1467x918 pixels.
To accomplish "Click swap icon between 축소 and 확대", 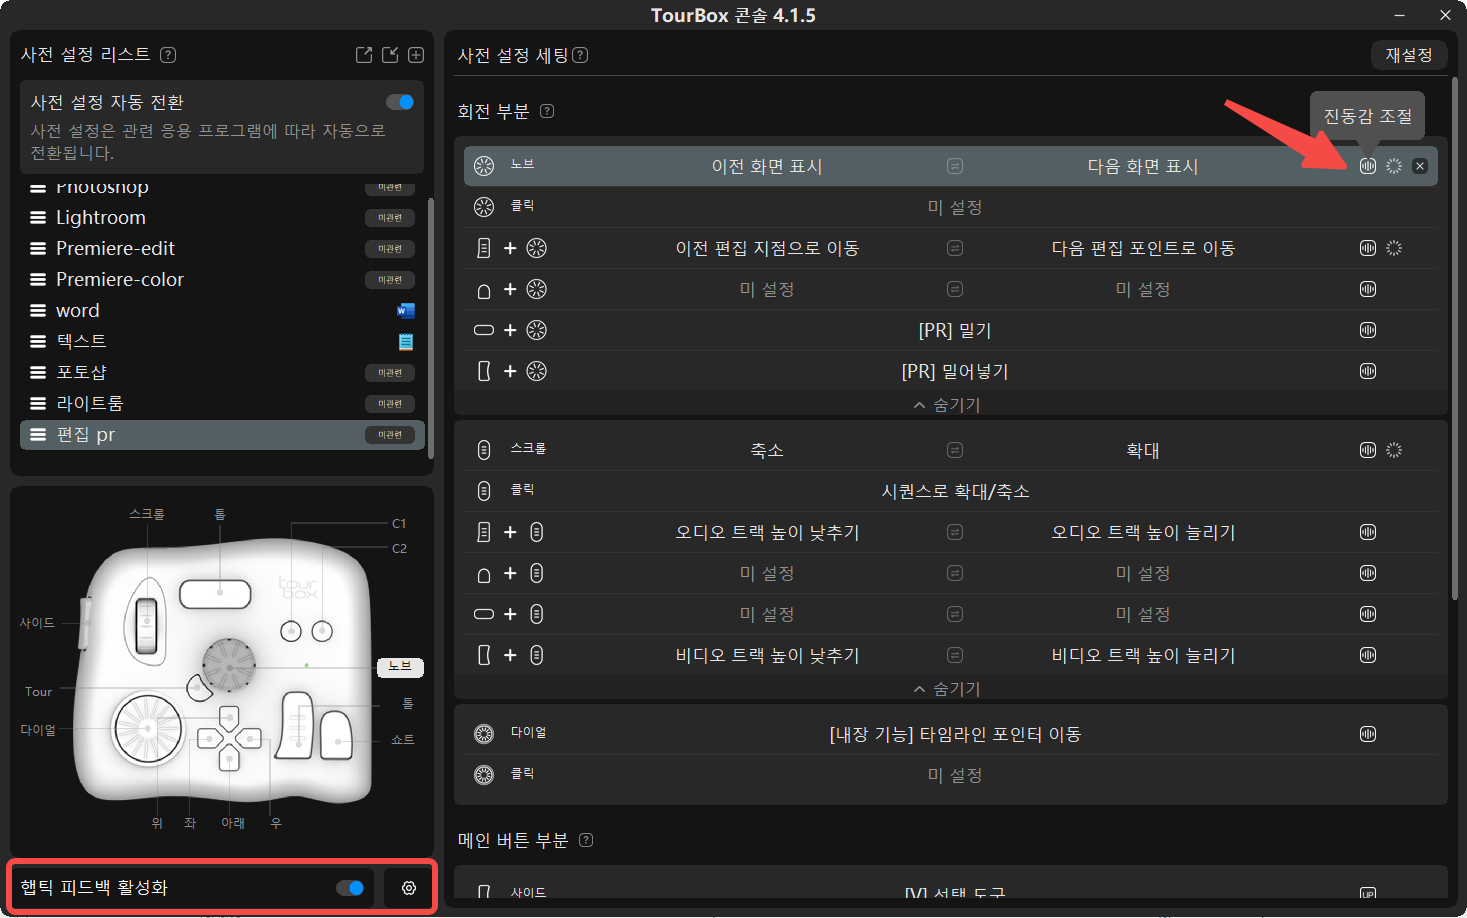I will click(x=955, y=450).
